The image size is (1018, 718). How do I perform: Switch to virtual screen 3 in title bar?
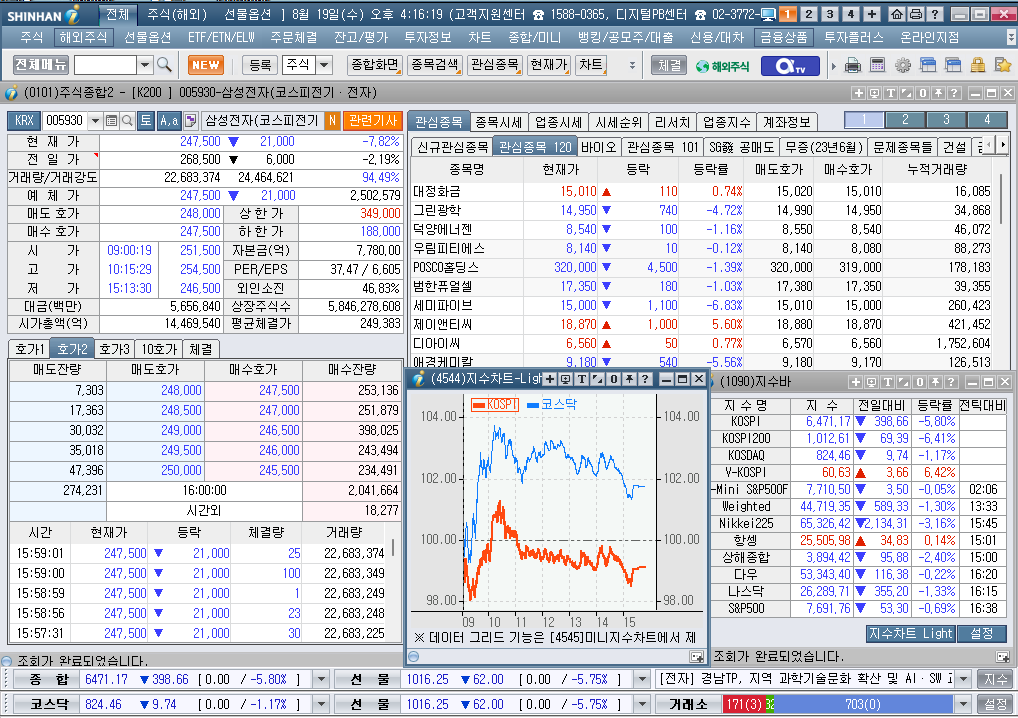coord(830,14)
